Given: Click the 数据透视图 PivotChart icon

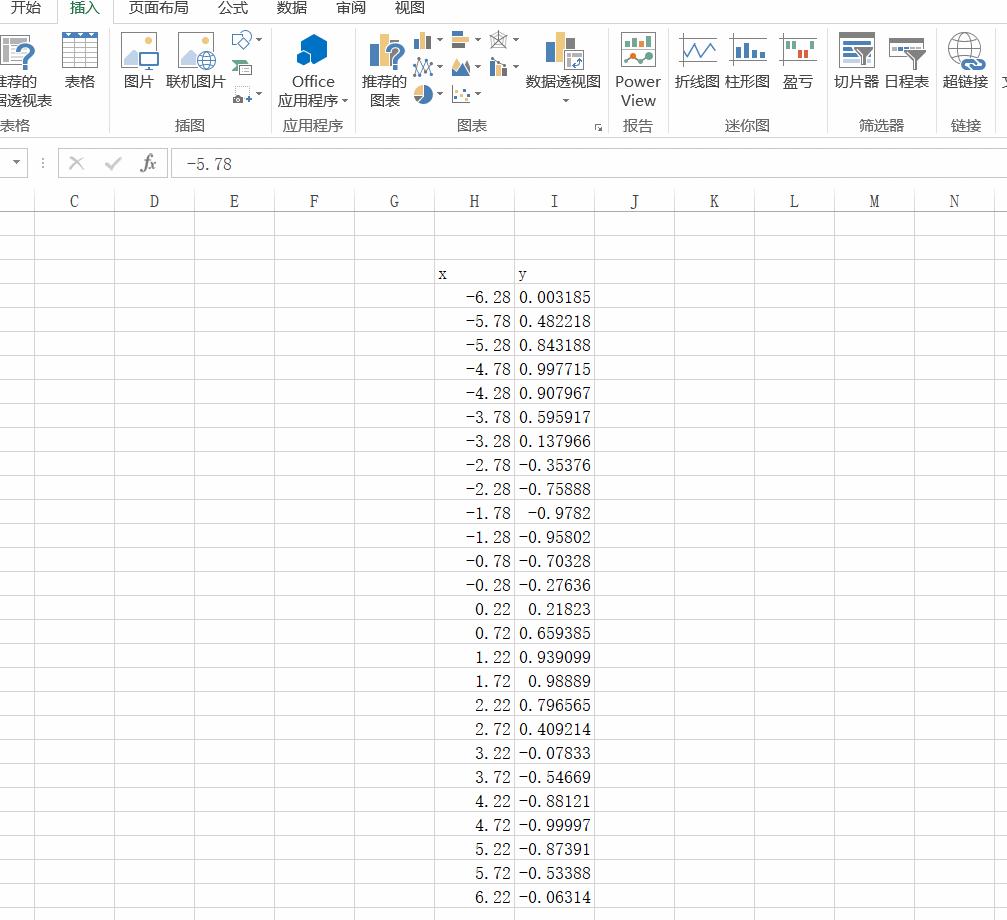Looking at the screenshot, I should pos(564,51).
